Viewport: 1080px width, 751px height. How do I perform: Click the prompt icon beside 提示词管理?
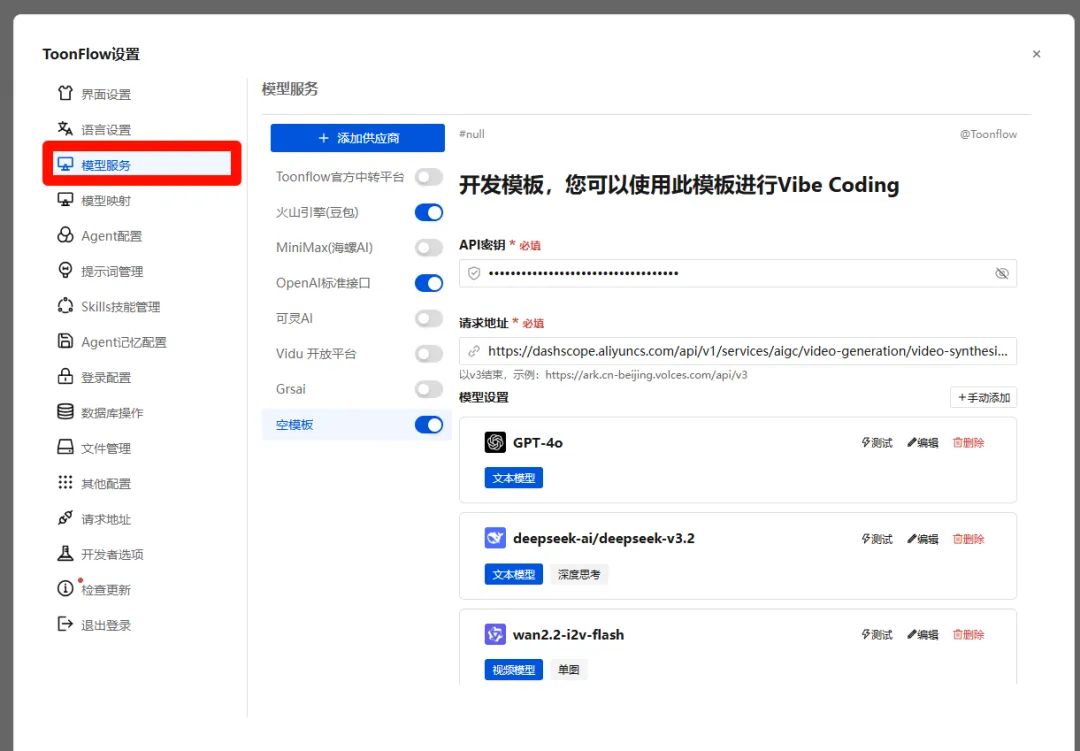[65, 270]
